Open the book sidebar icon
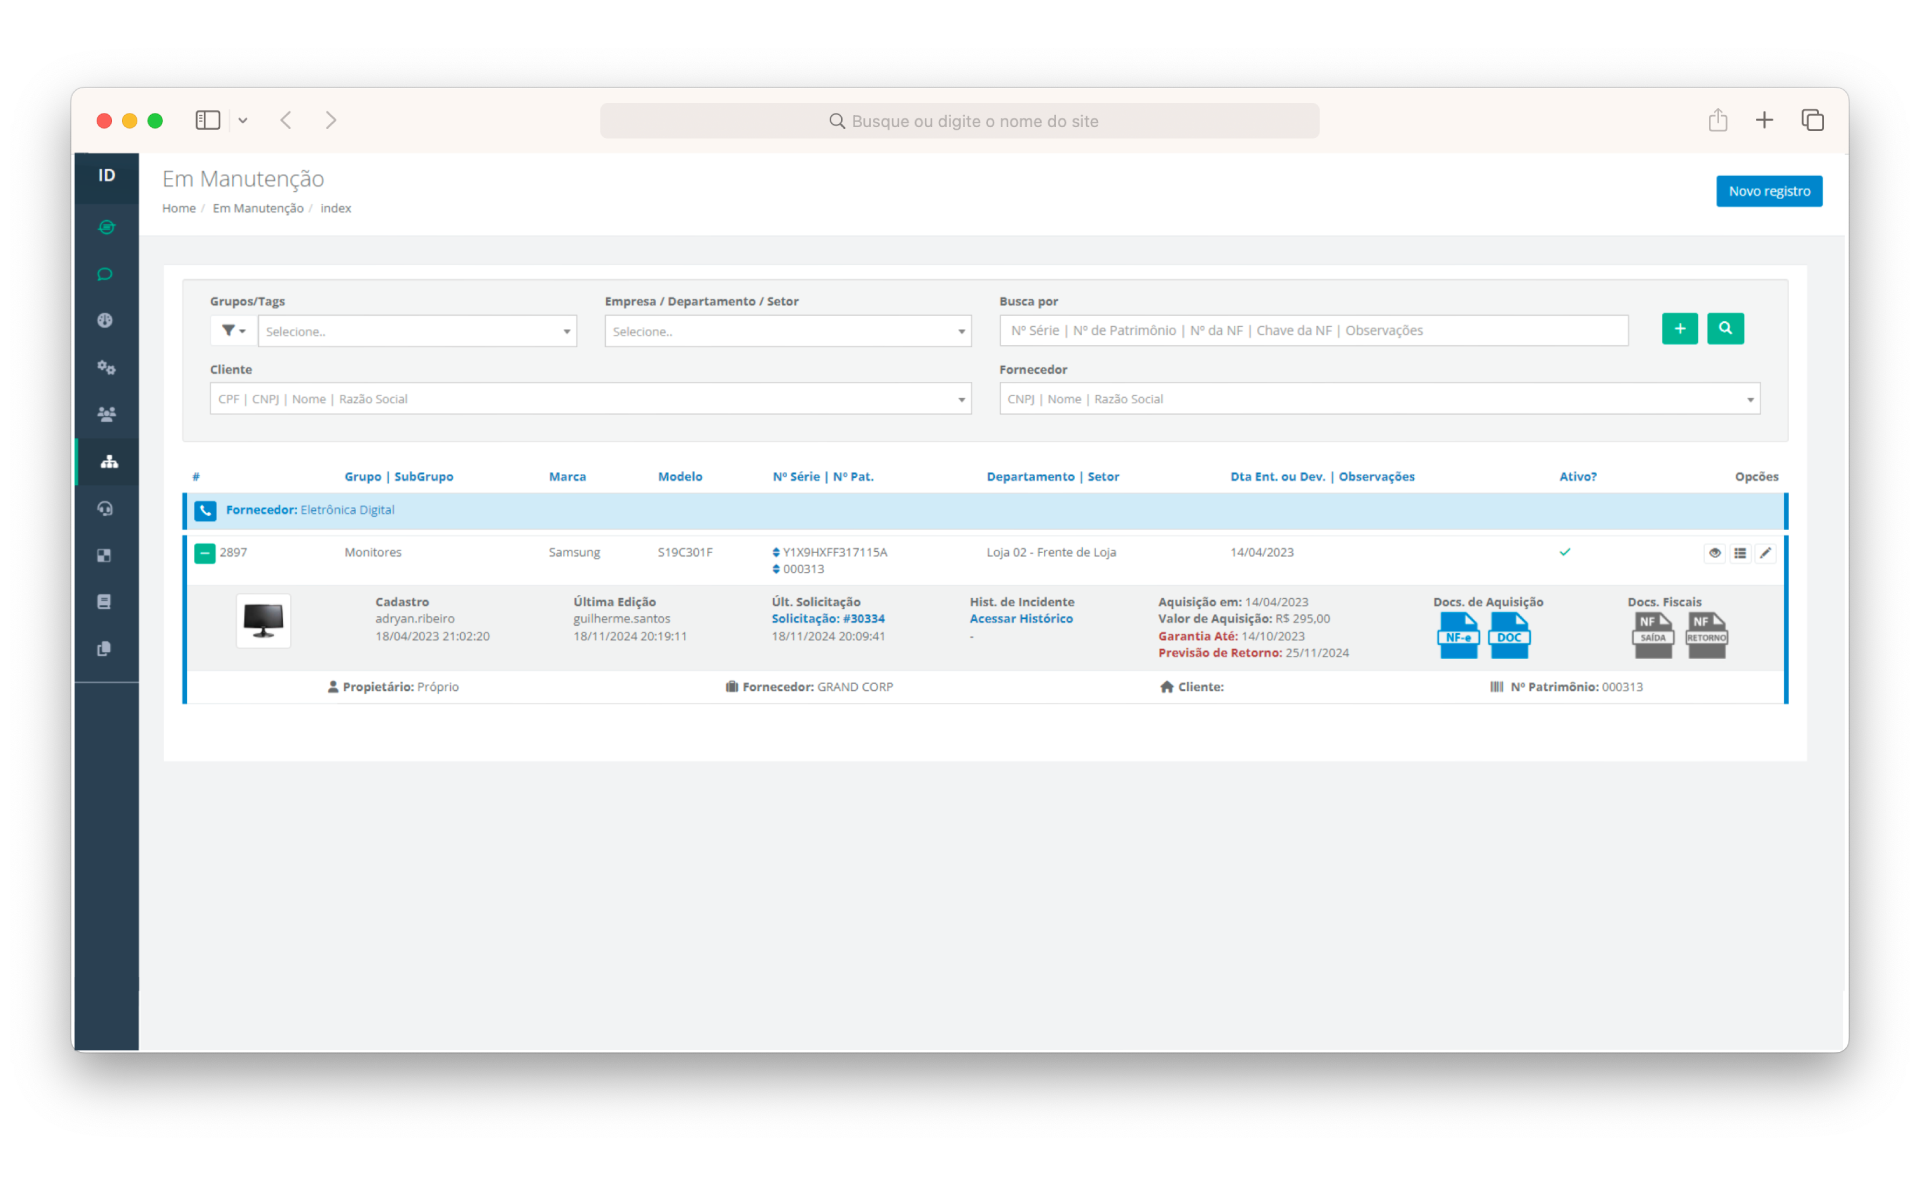 104,602
